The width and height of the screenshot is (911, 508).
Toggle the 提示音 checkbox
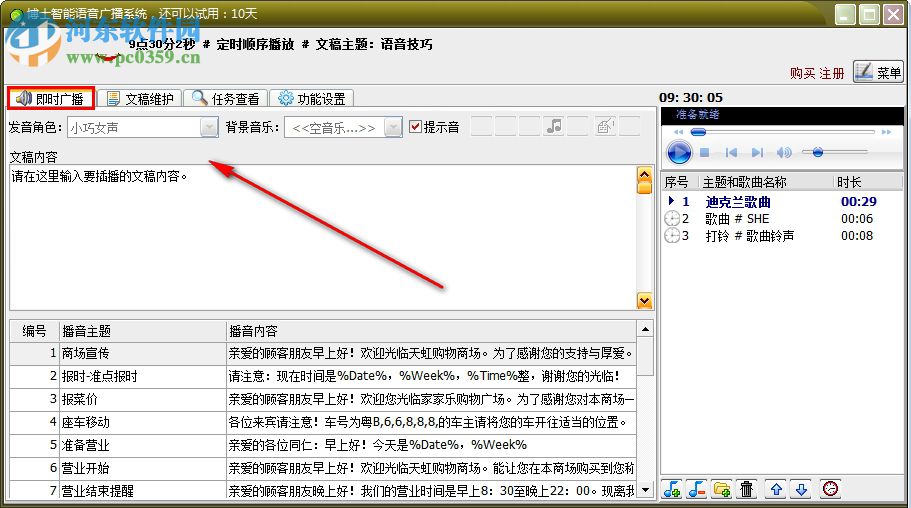point(415,127)
